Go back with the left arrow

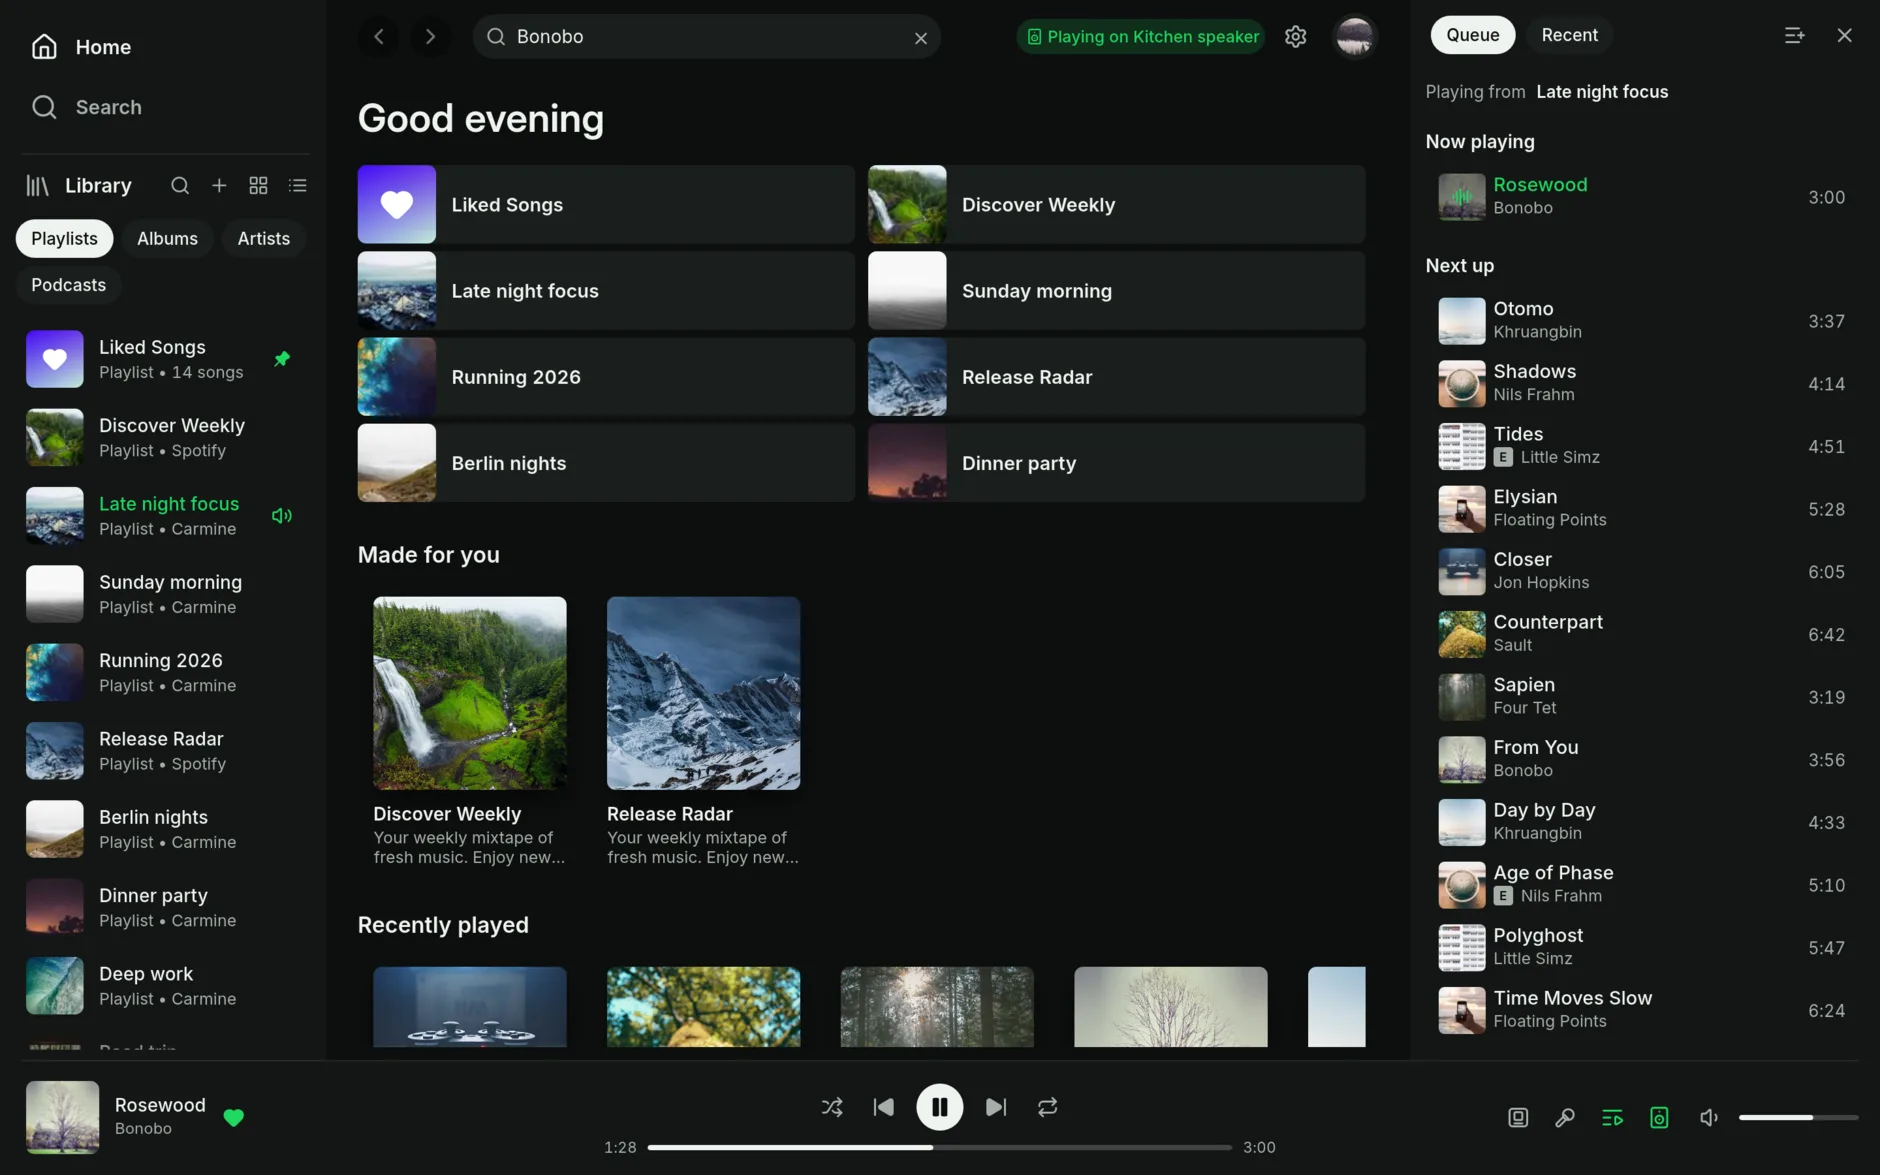(x=379, y=37)
